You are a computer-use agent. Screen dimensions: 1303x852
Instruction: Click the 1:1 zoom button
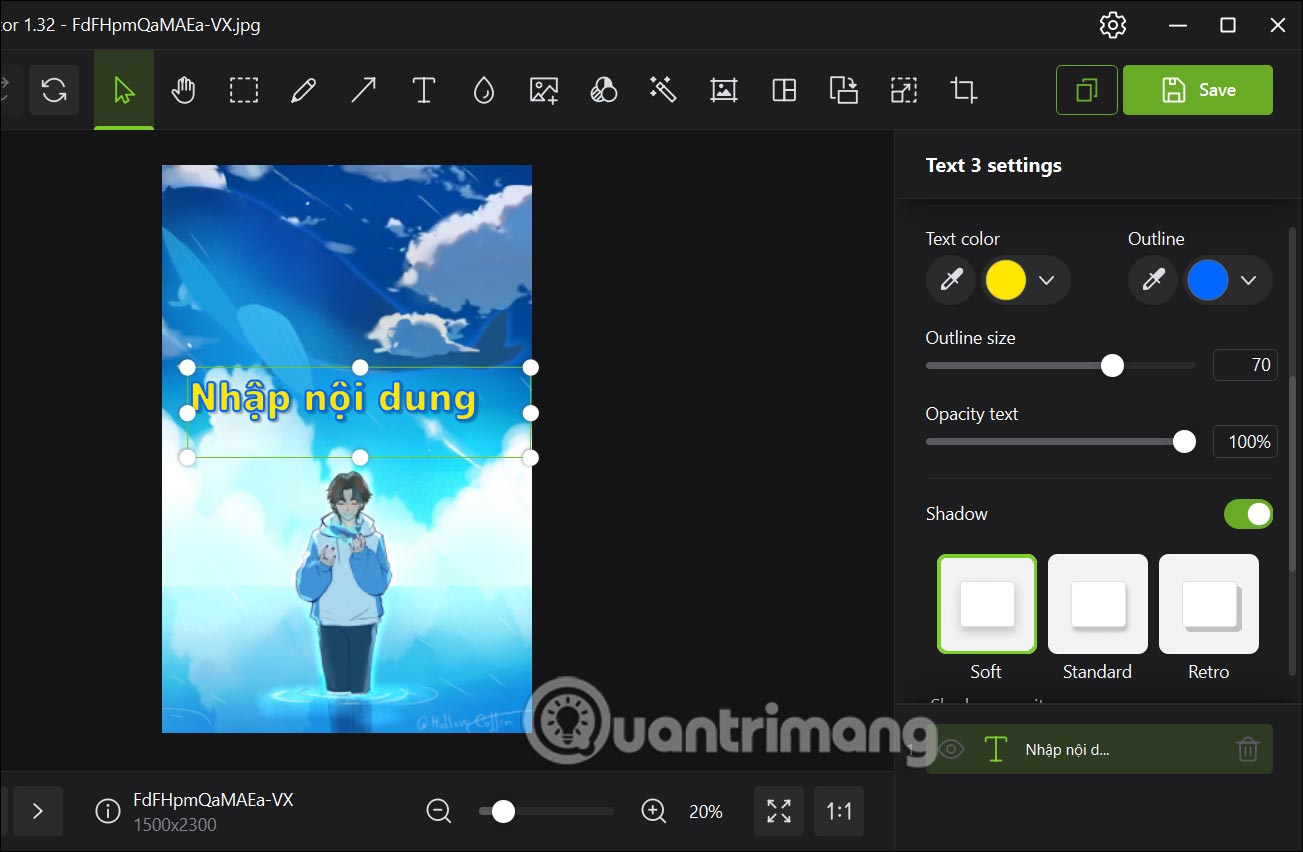tap(838, 811)
